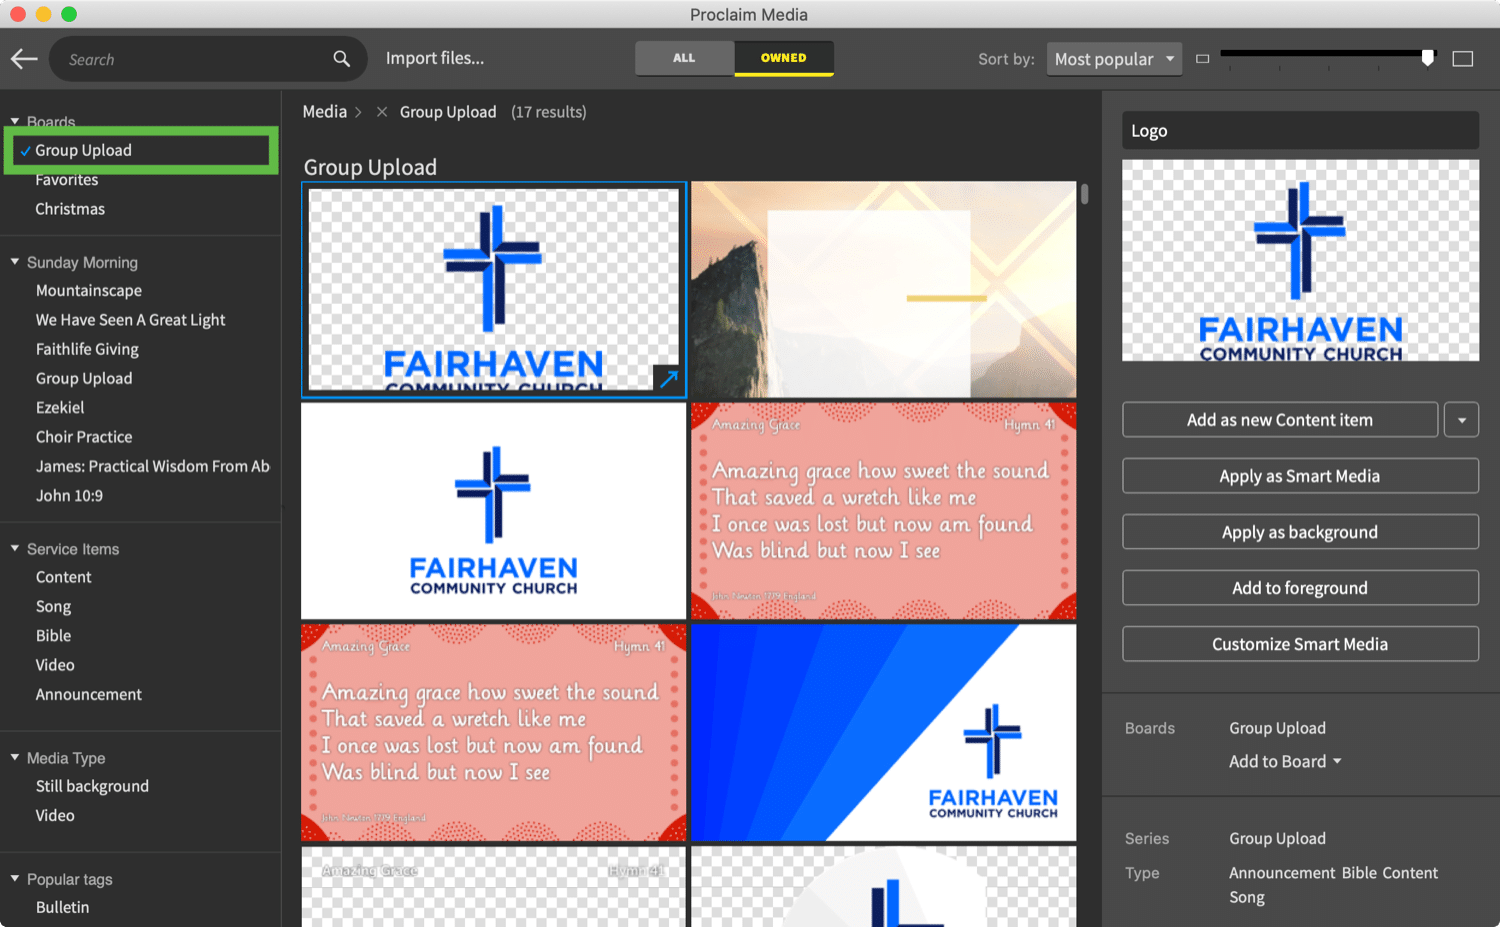Filter by Video service item
Viewport: 1500px width, 927px height.
pos(55,665)
